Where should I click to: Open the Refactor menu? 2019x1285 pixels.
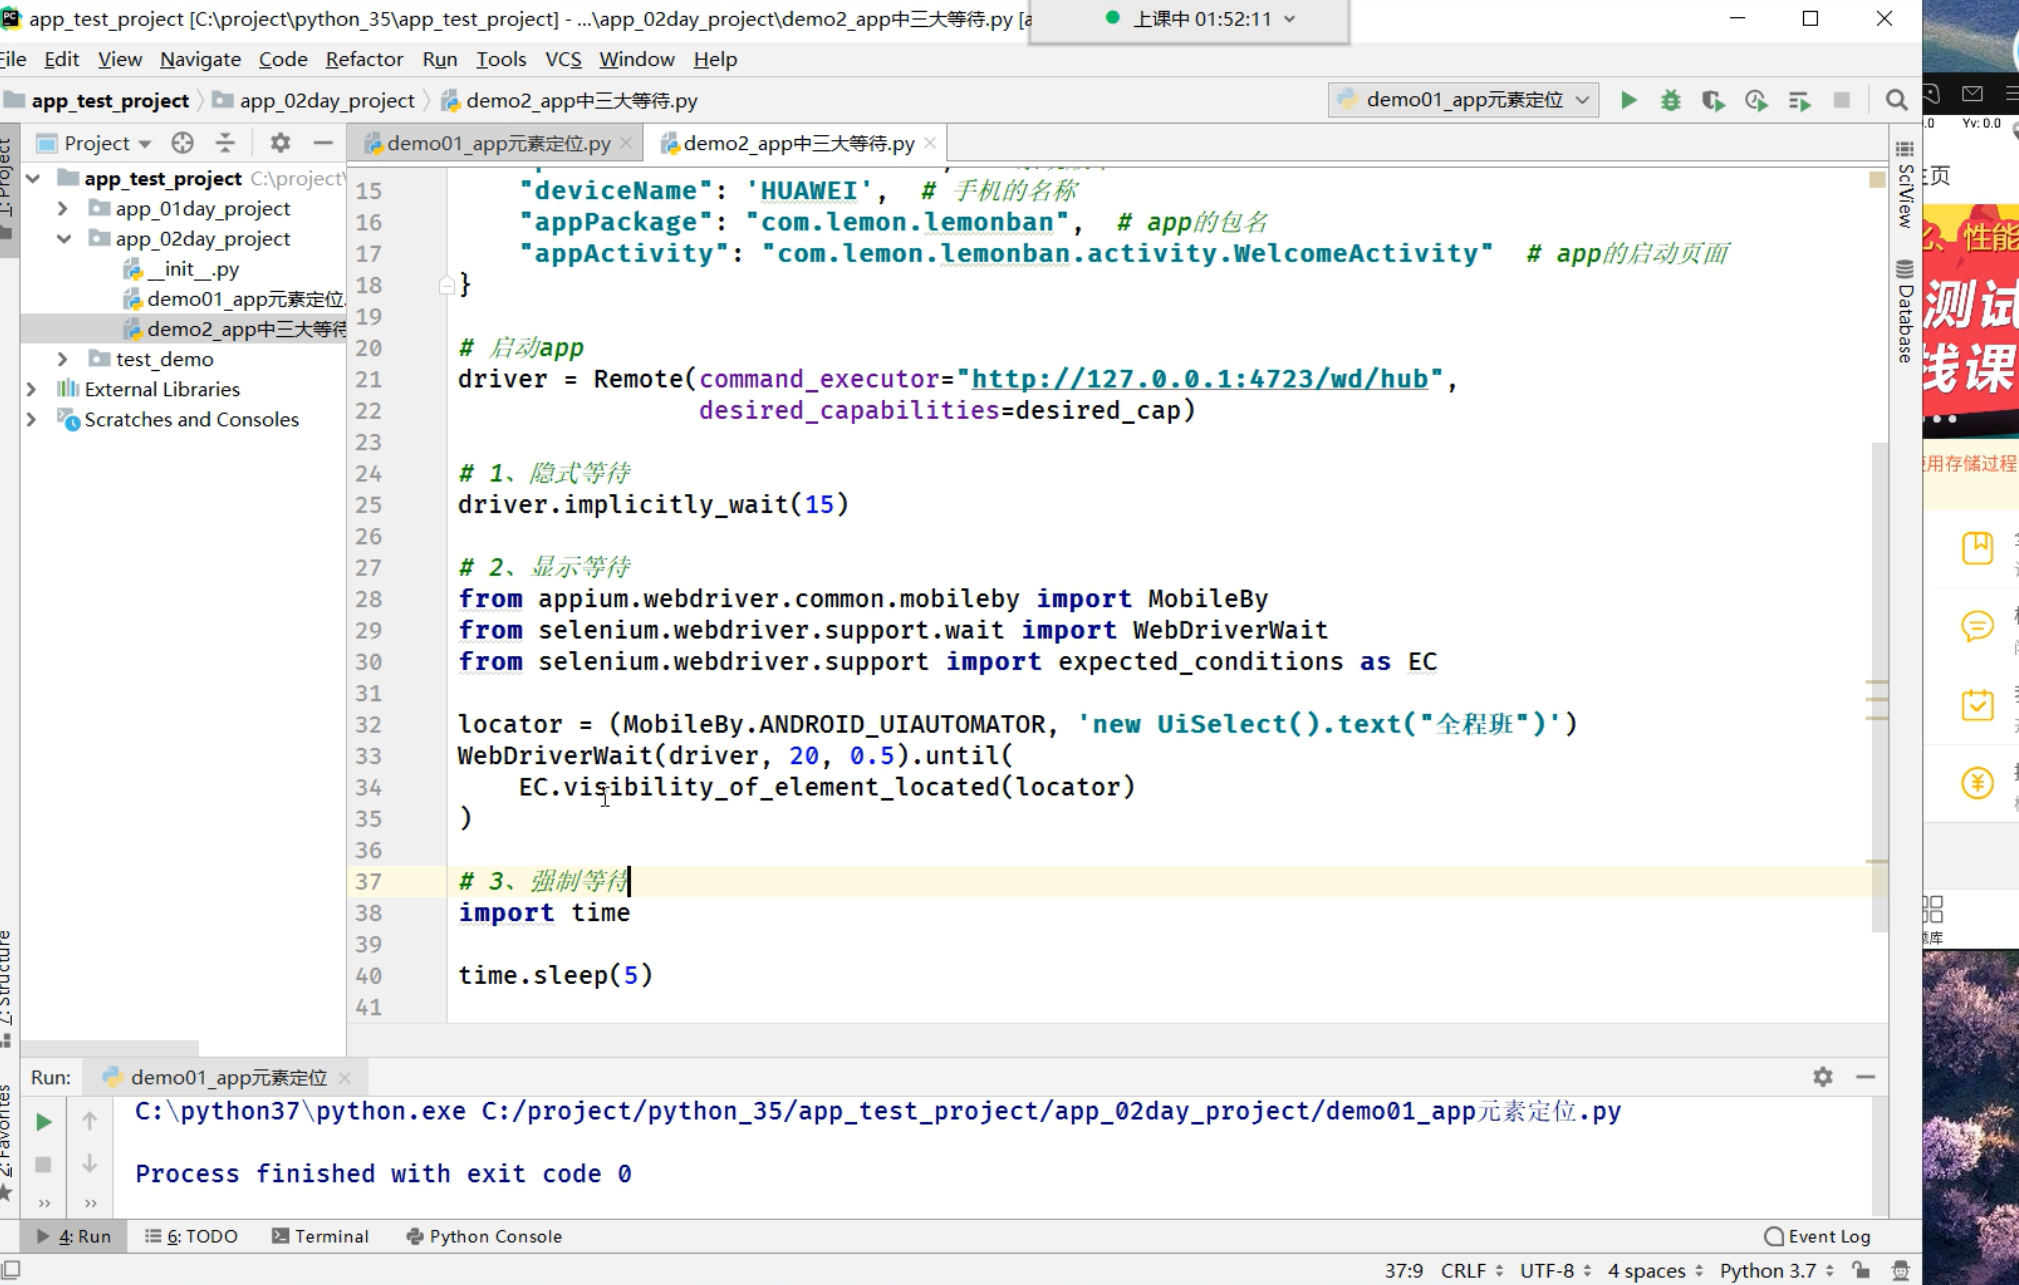pyautogui.click(x=364, y=59)
